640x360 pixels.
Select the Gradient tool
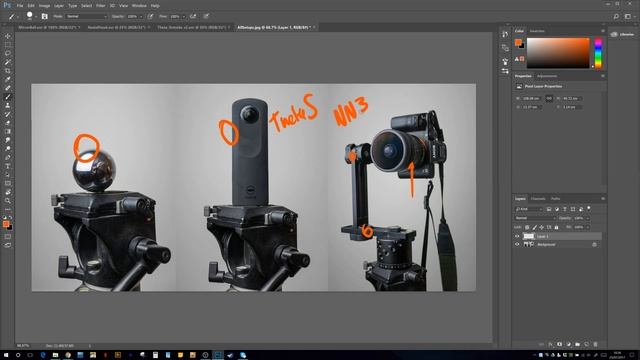[8, 131]
